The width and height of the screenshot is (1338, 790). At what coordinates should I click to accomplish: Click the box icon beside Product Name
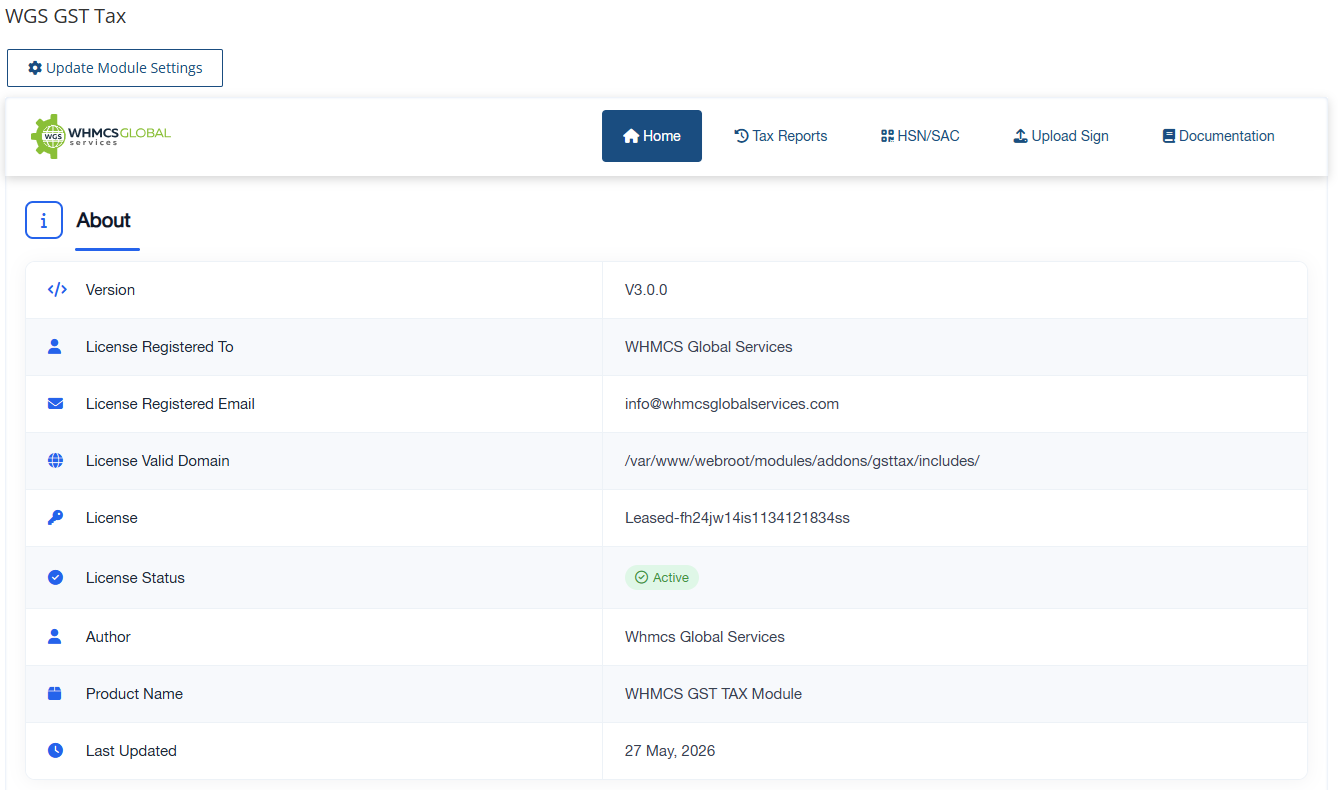tap(55, 694)
